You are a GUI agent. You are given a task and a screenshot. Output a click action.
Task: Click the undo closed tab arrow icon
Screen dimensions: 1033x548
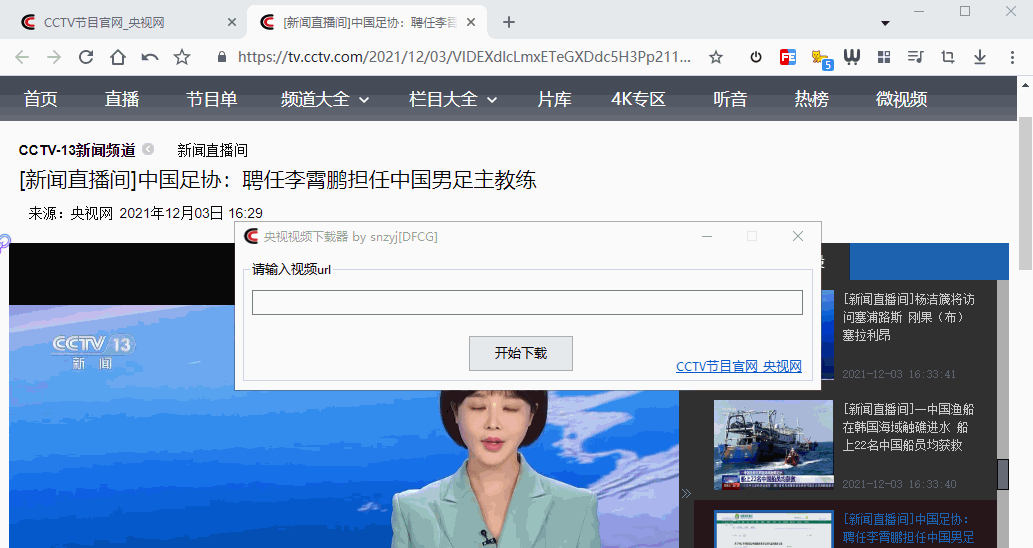point(150,57)
